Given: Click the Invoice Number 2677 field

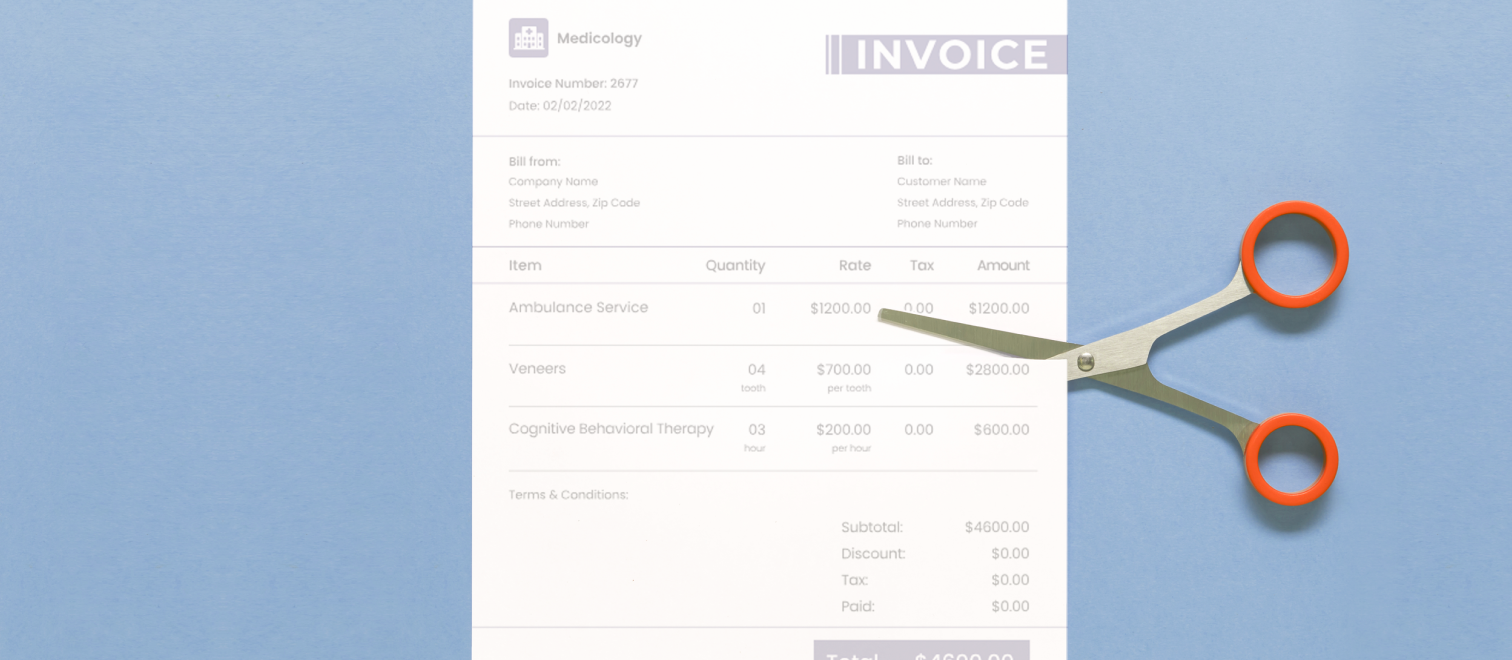Looking at the screenshot, I should pyautogui.click(x=573, y=84).
